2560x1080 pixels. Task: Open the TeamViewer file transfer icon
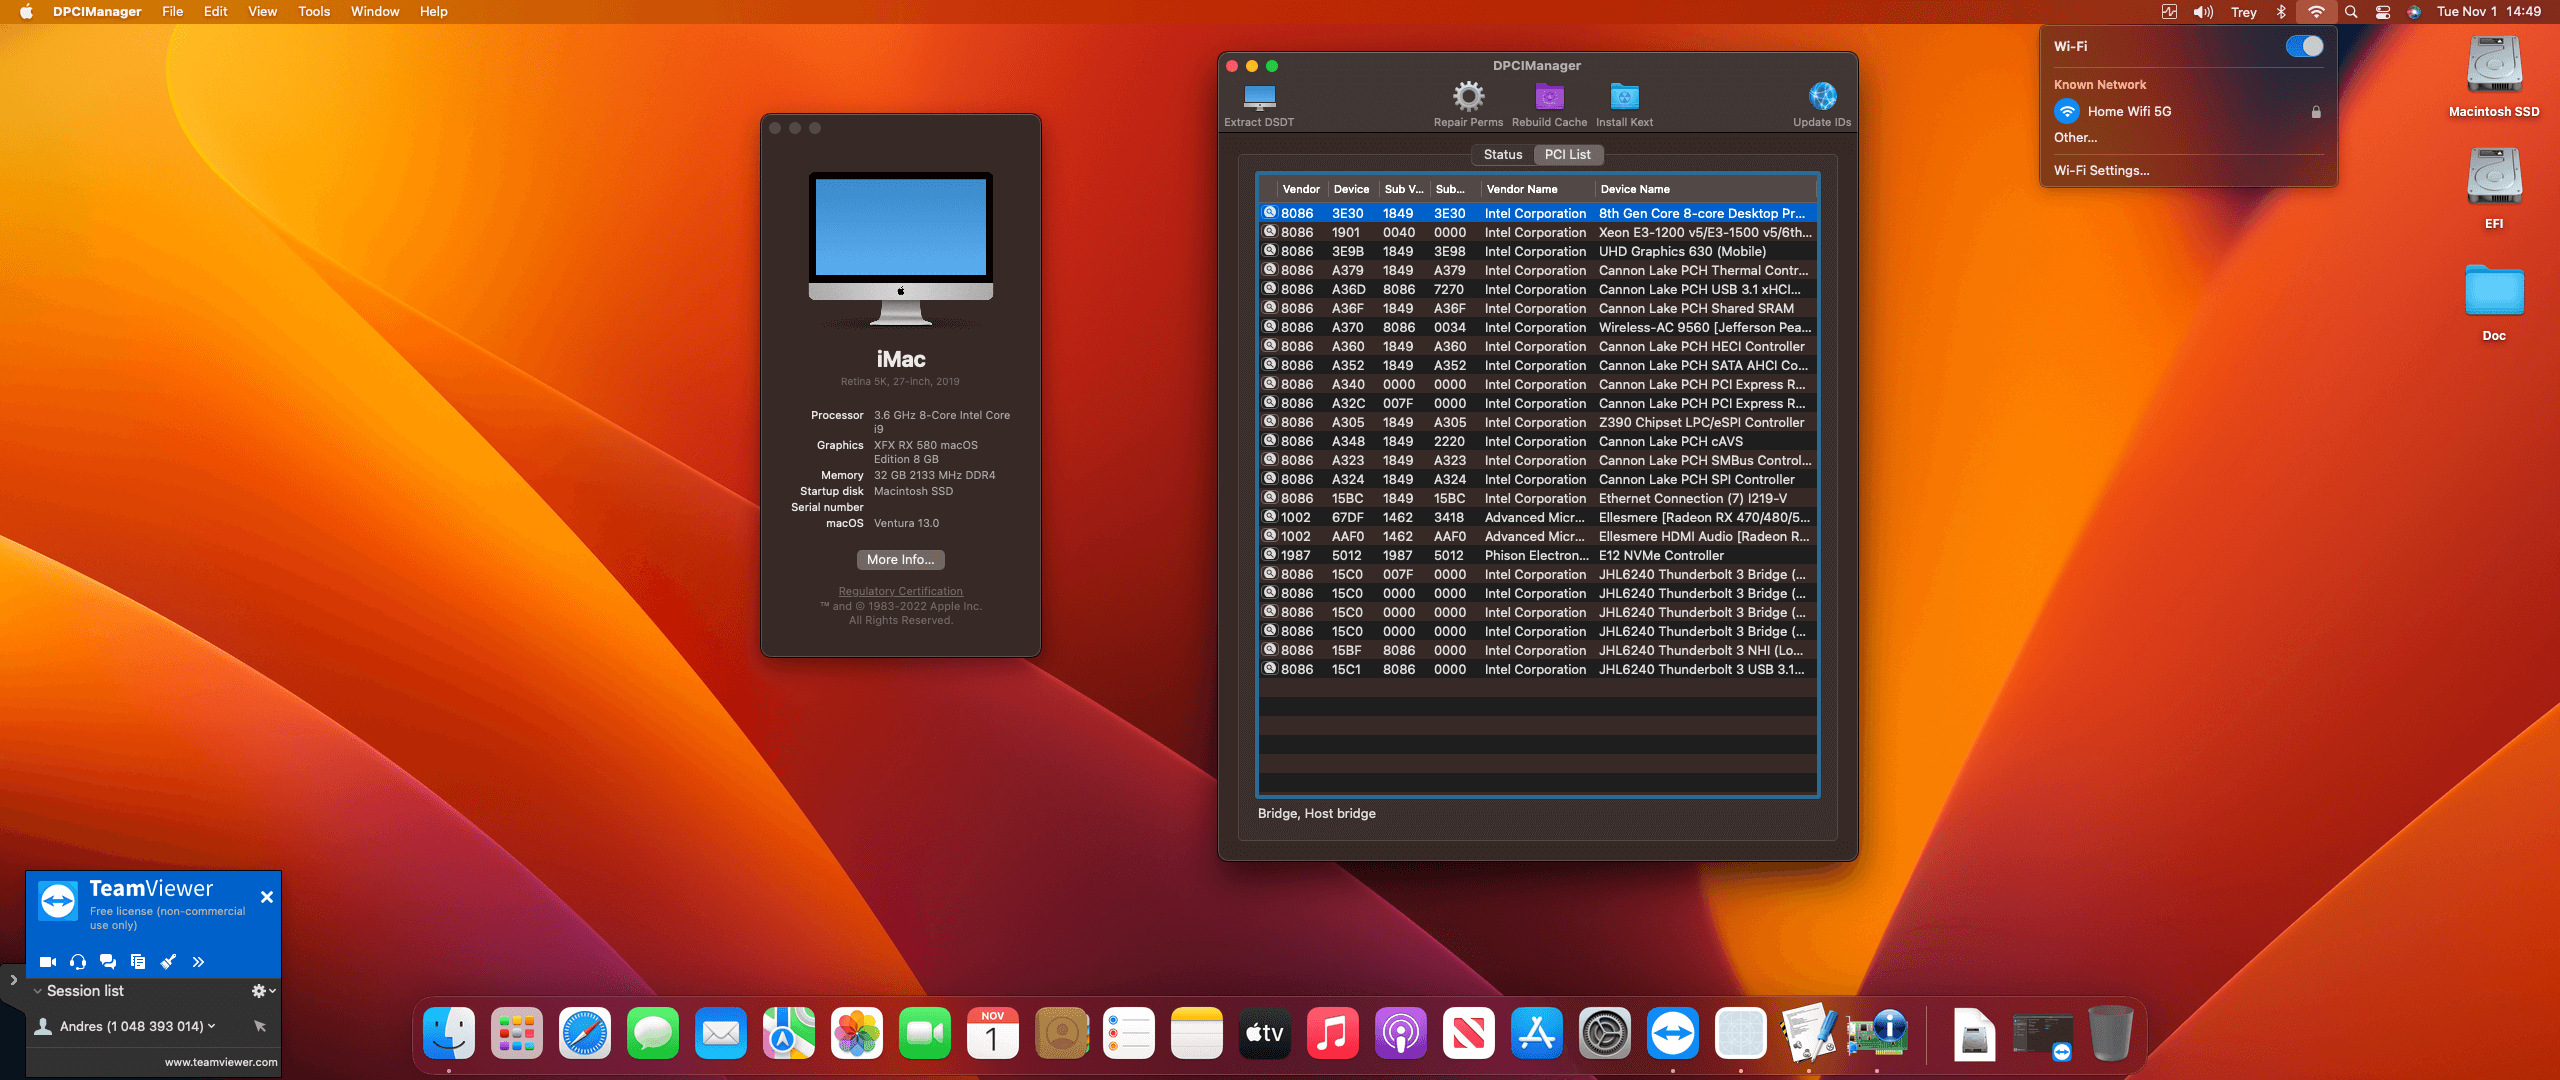click(138, 962)
